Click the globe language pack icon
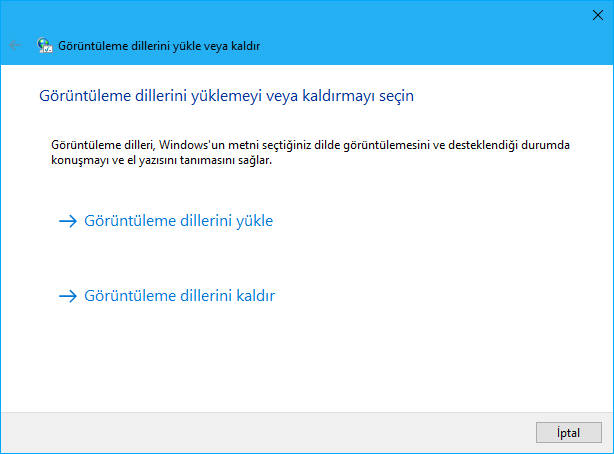Screen dimensions: 614x454 45,45
